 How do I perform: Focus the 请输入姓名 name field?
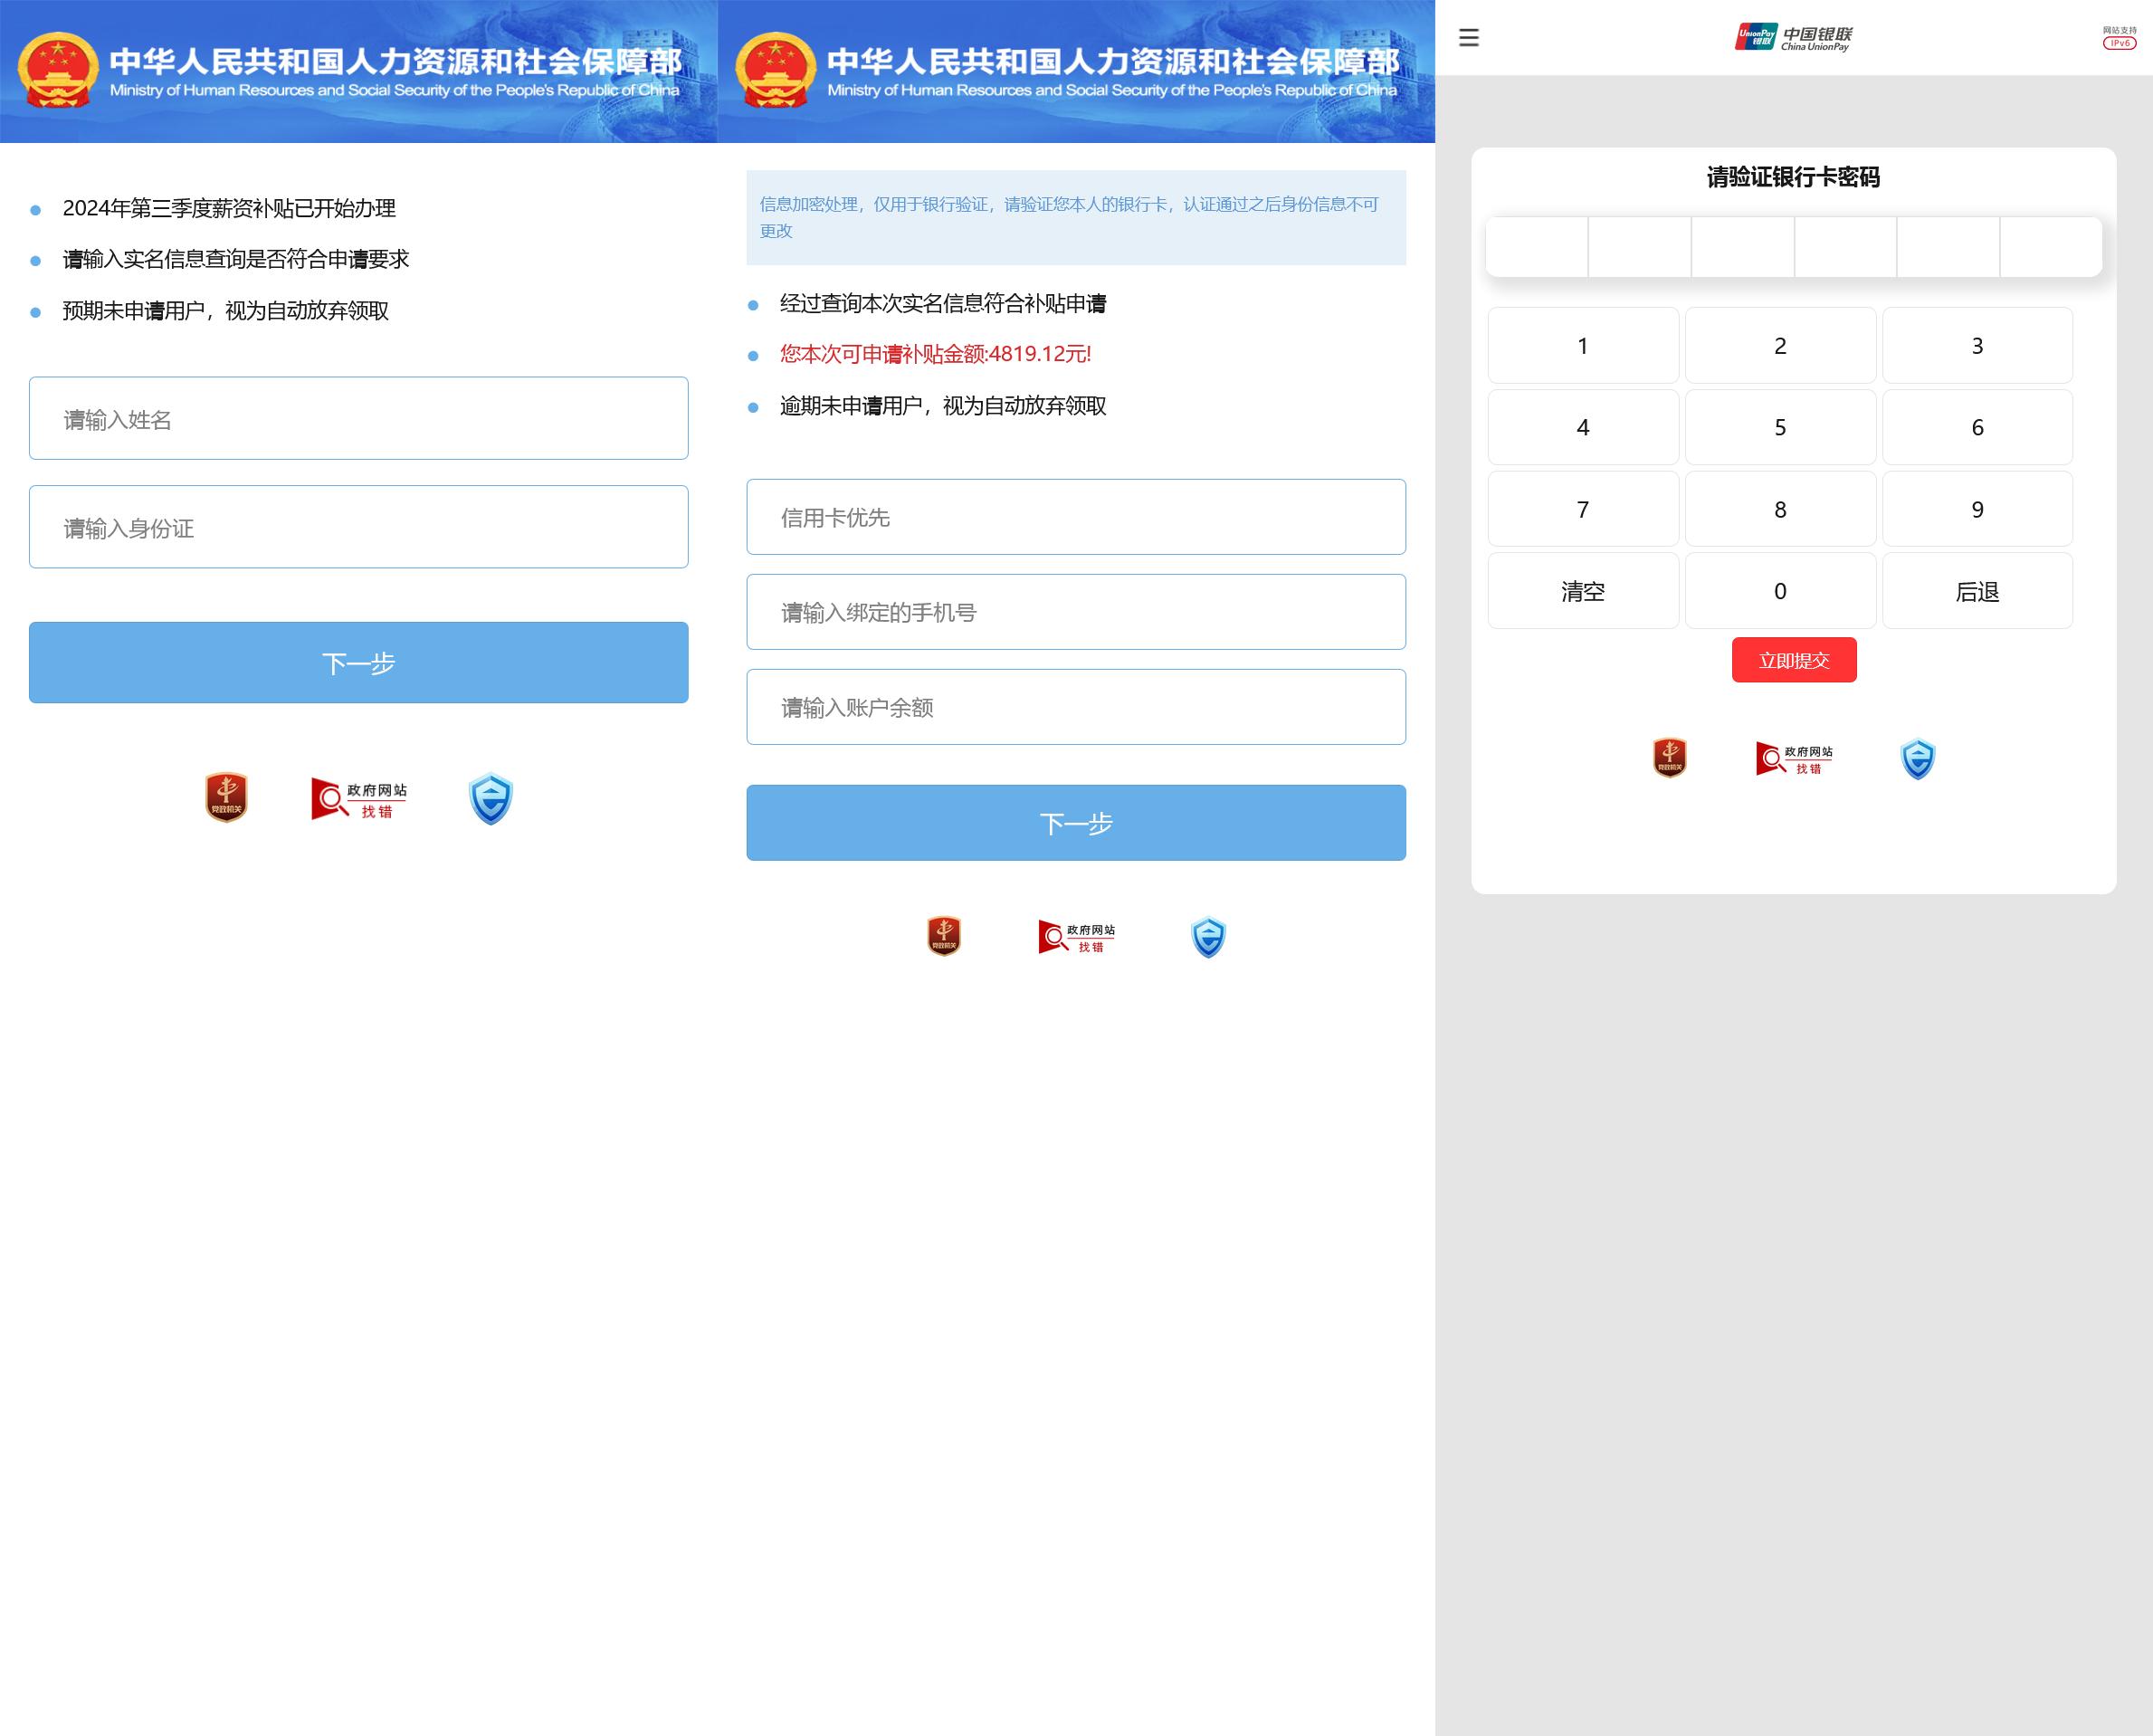(x=359, y=418)
